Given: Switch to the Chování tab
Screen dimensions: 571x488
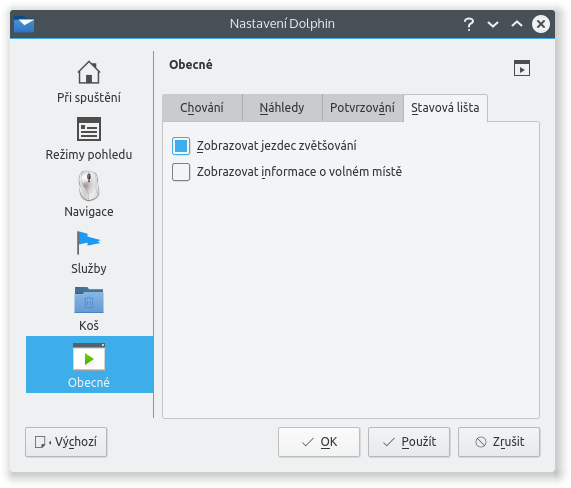Looking at the screenshot, I should pyautogui.click(x=202, y=108).
